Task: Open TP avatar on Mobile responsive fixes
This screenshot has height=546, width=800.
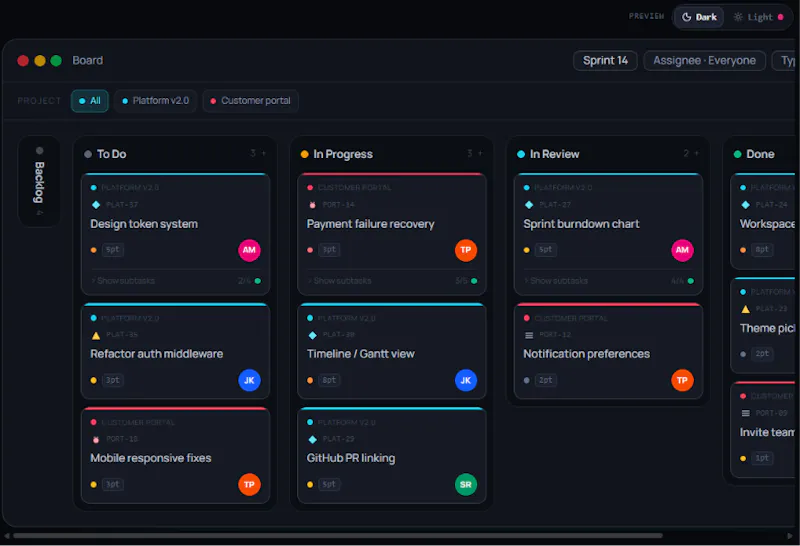Action: (249, 484)
